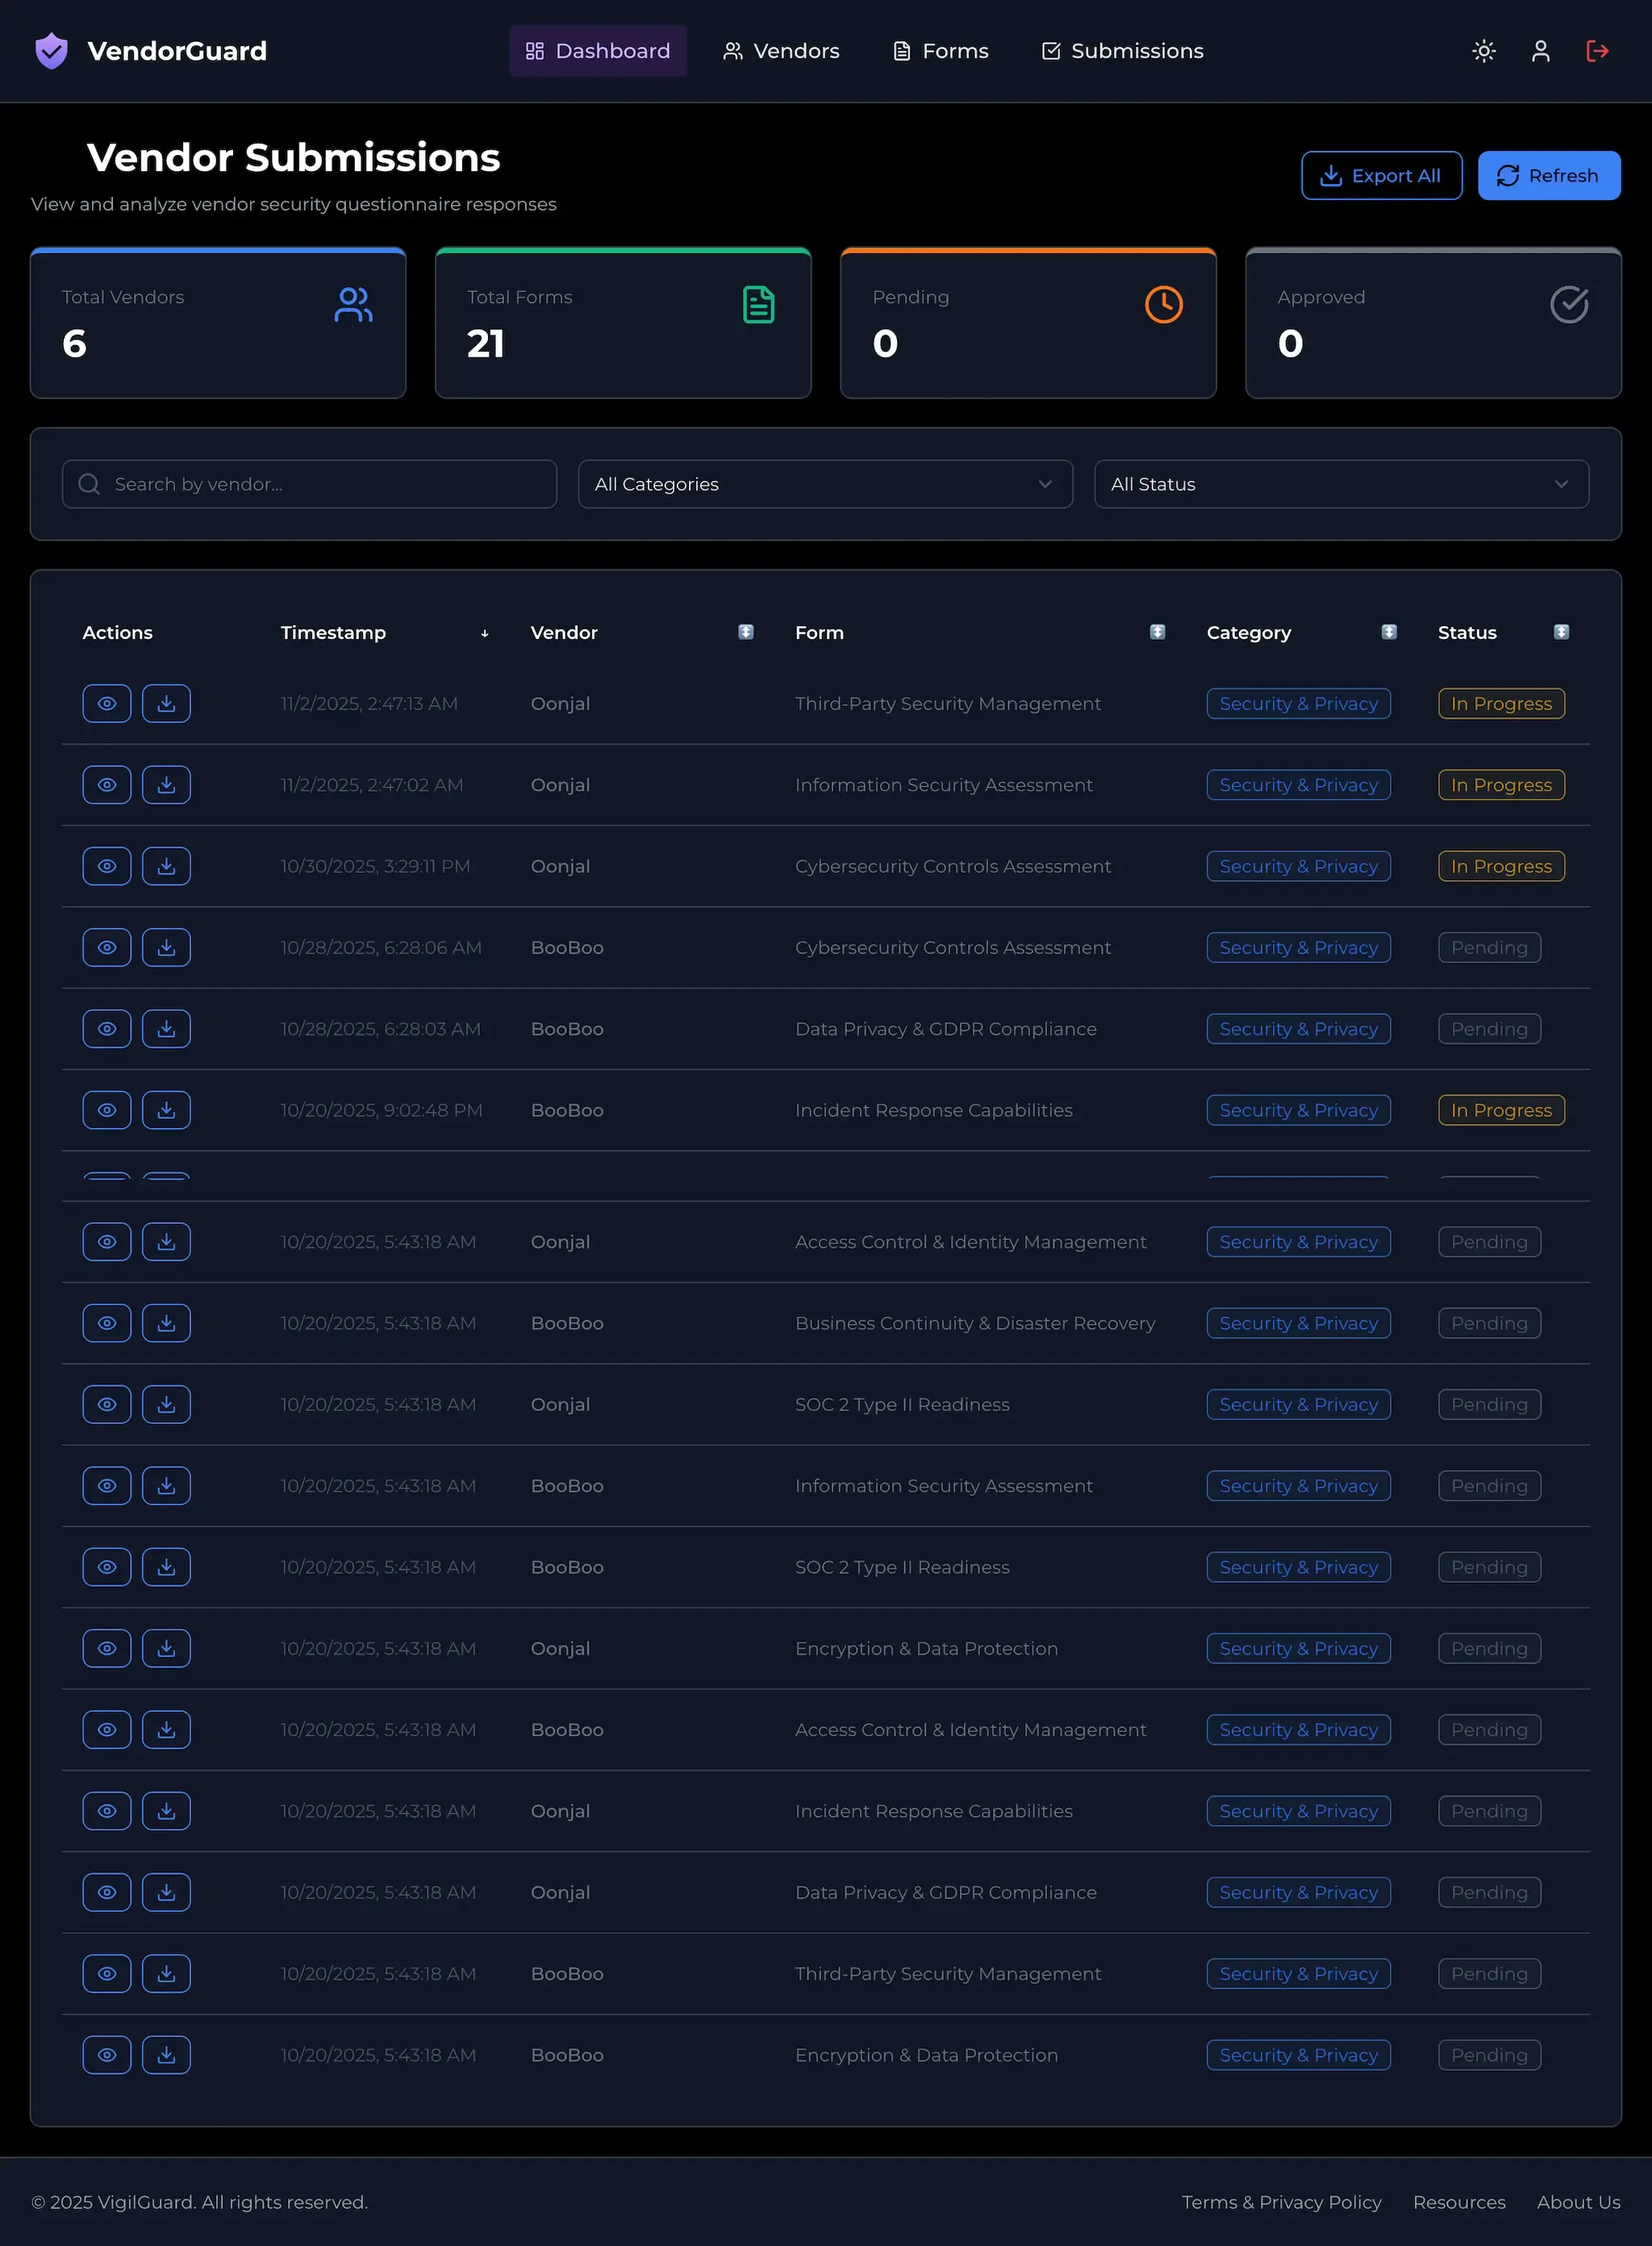Click the sort icon on the Vendor column
Screen dimensions: 1652x2246
coord(746,632)
